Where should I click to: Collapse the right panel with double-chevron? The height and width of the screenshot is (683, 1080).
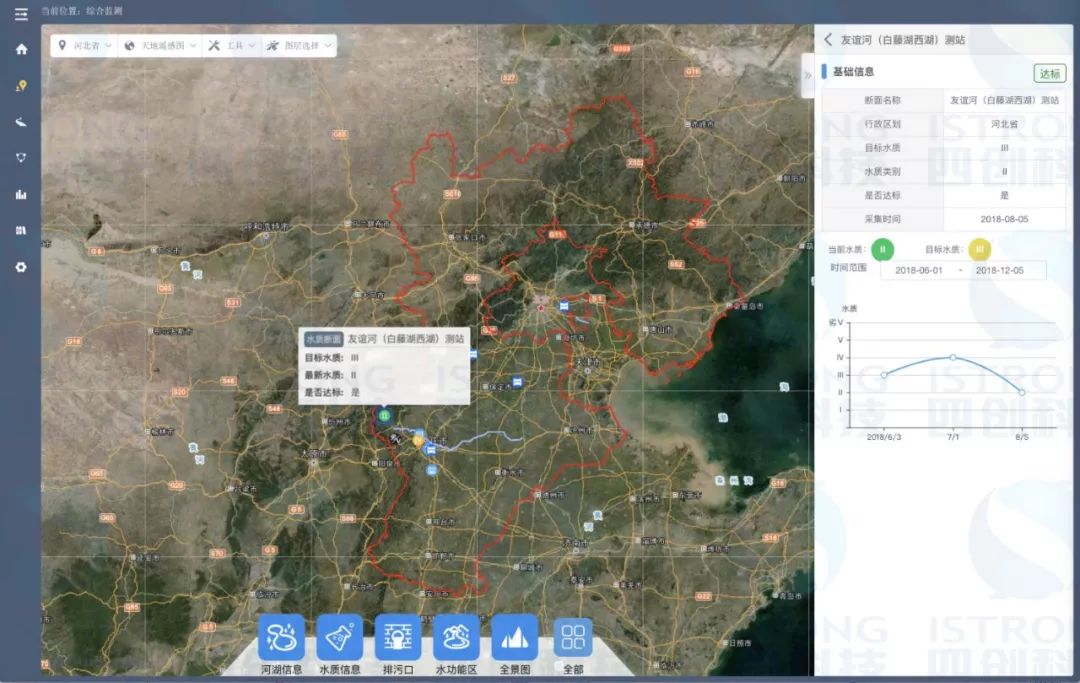[808, 76]
